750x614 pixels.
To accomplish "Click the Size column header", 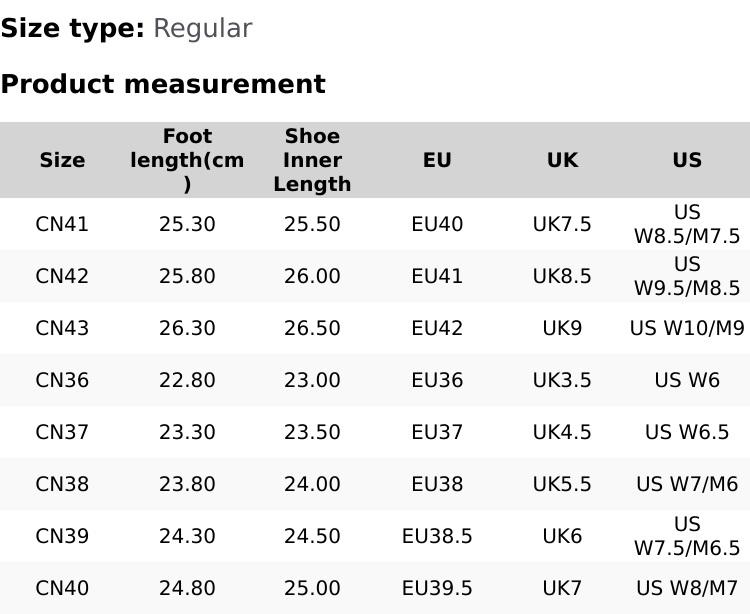I will [x=62, y=160].
